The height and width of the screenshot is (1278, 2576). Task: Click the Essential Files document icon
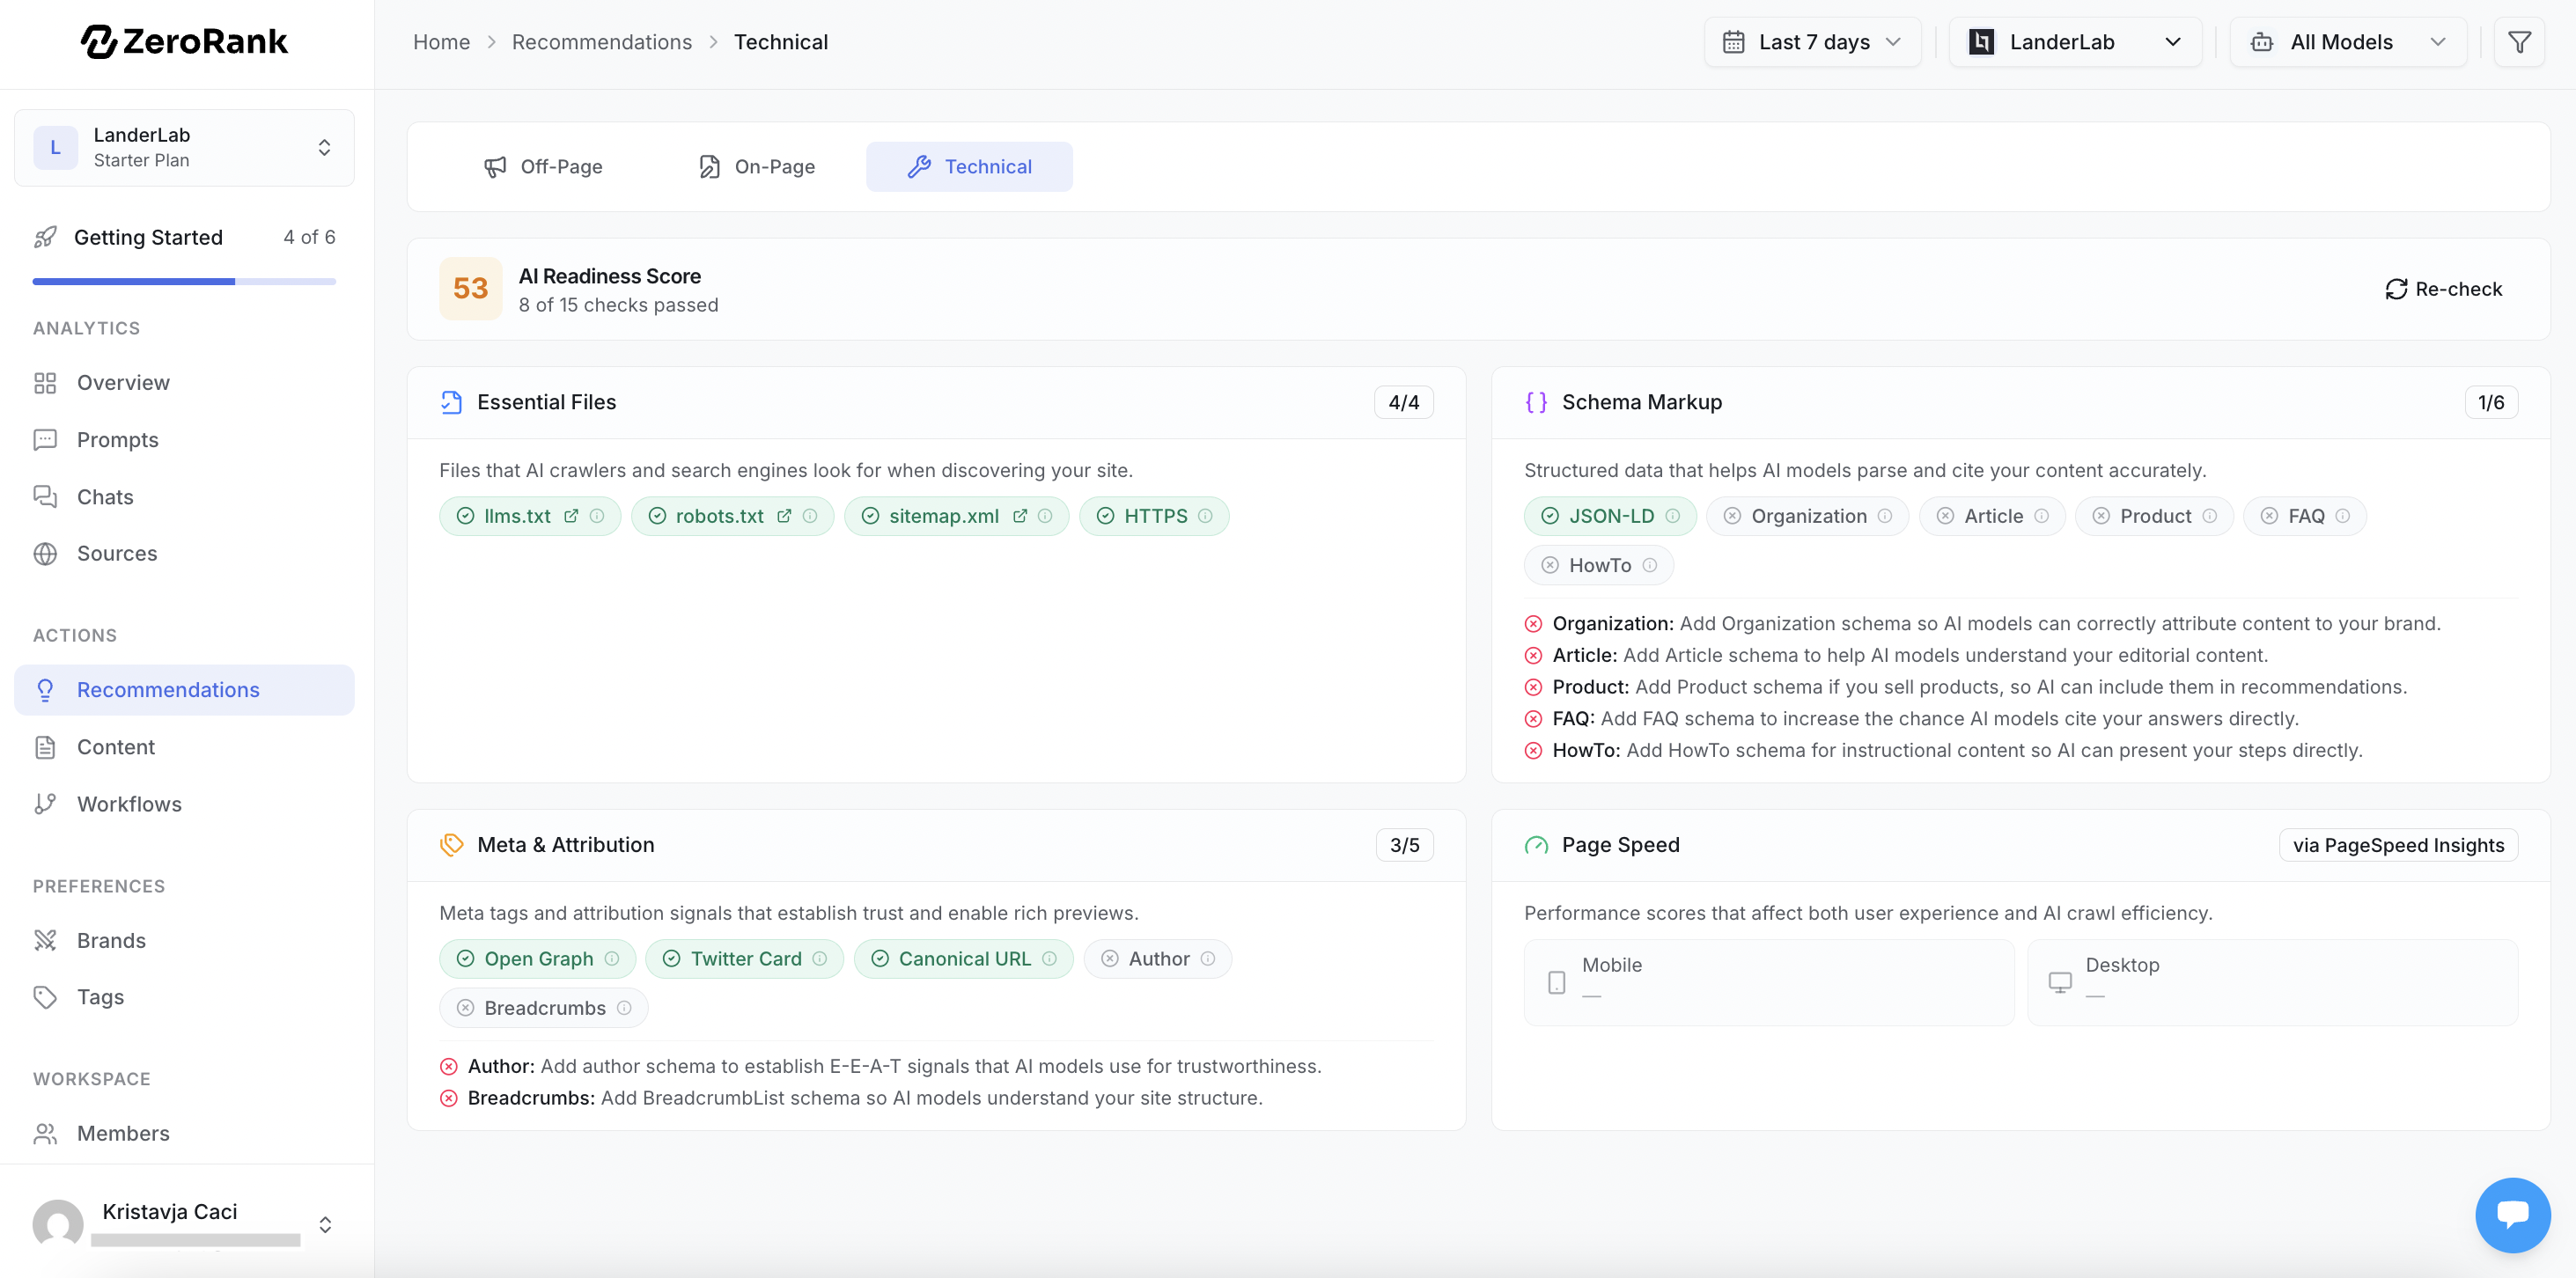point(452,402)
